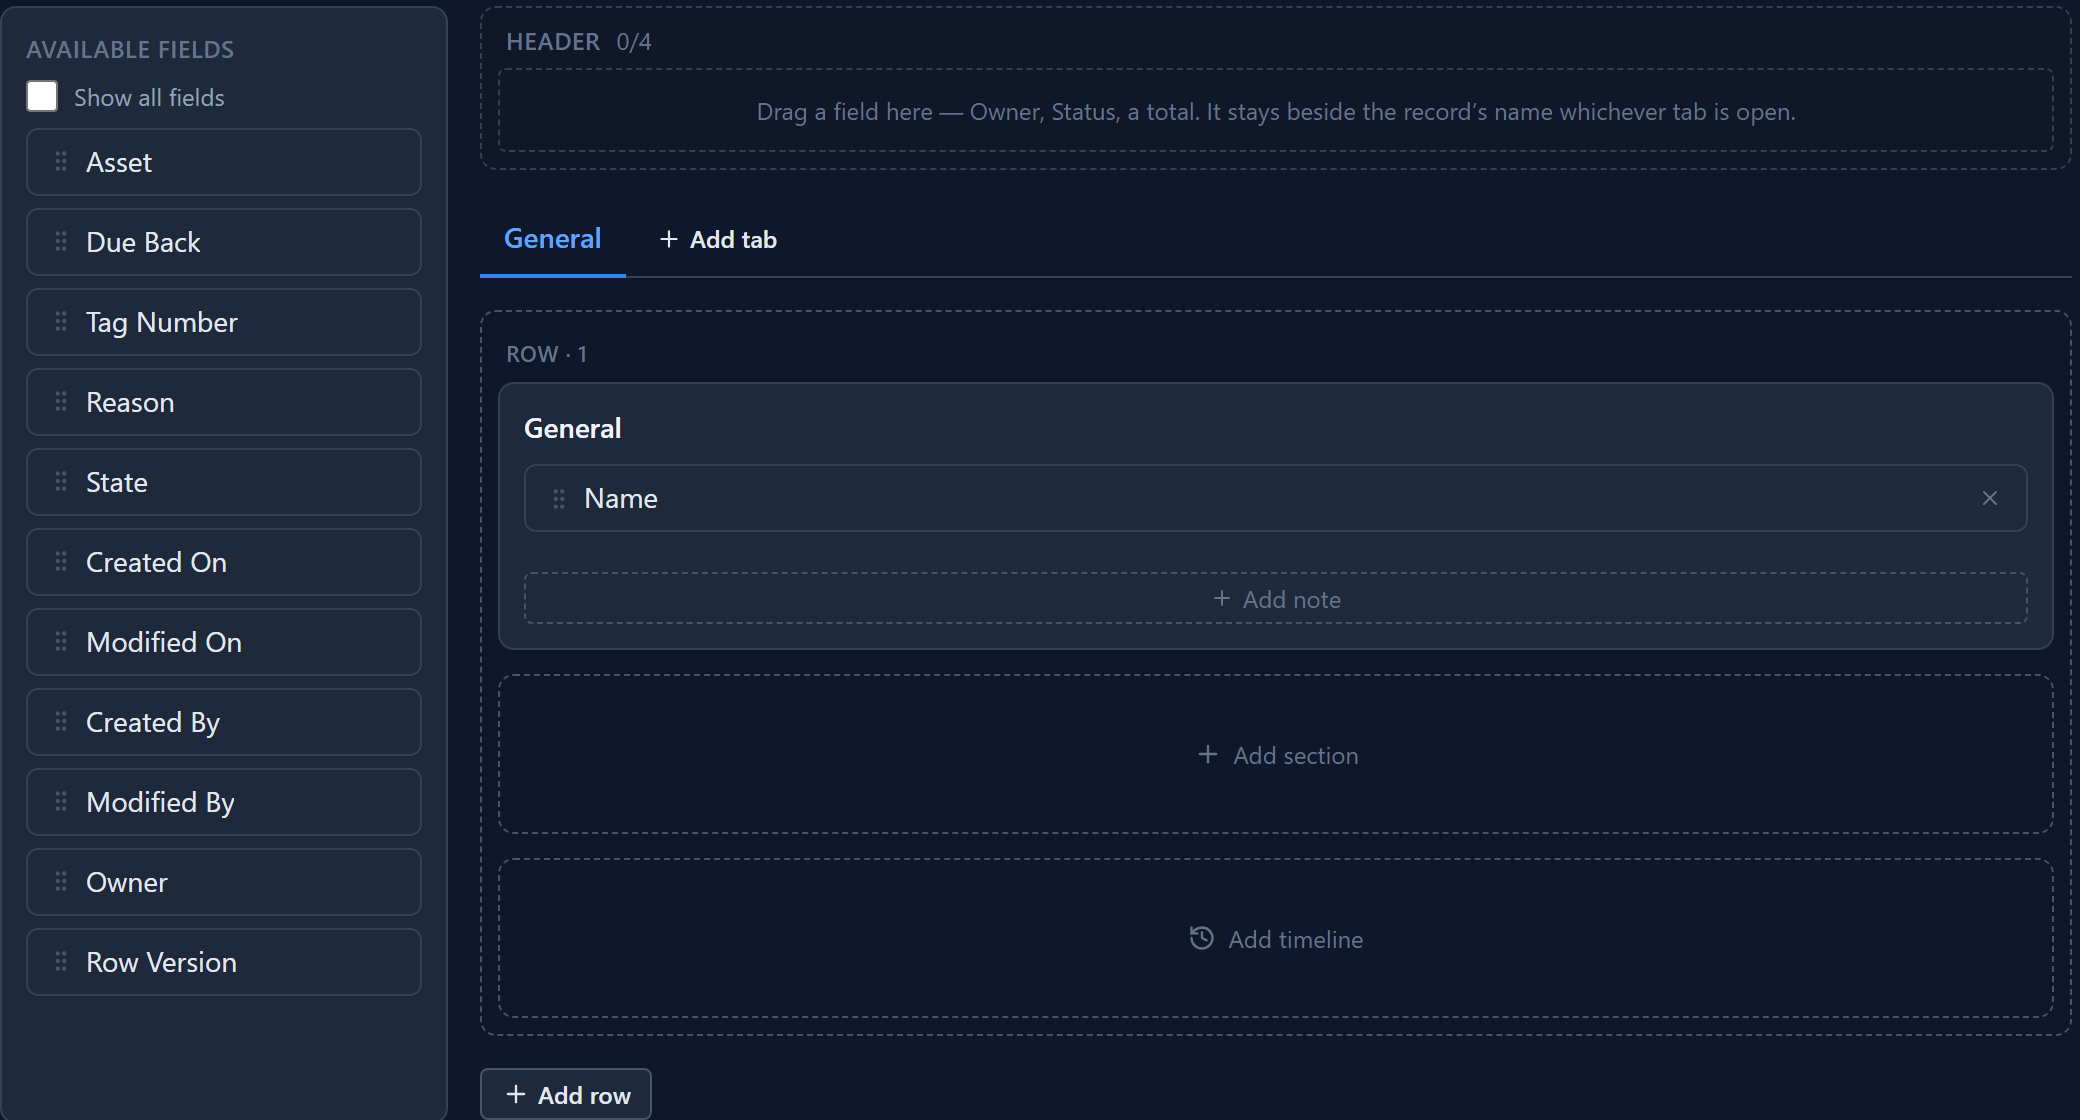Grab the drag handle of the Name field
This screenshot has width=2080, height=1120.
[x=559, y=498]
